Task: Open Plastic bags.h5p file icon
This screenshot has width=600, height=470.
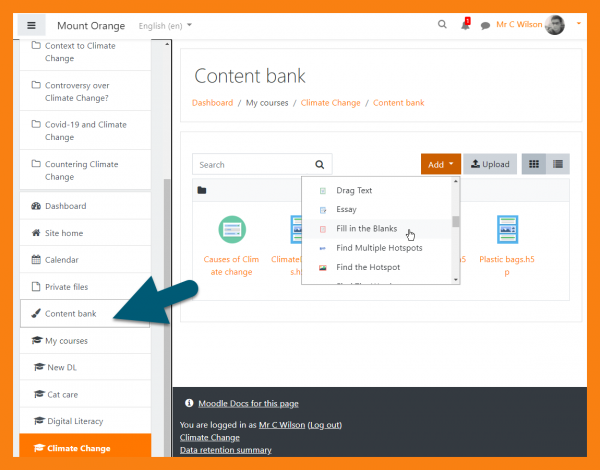Action: (x=507, y=230)
